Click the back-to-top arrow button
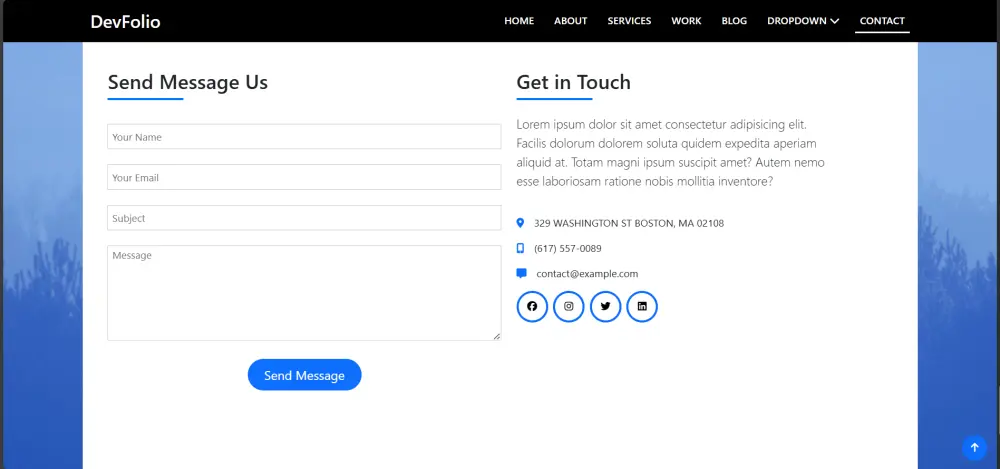1000x469 pixels. point(974,448)
